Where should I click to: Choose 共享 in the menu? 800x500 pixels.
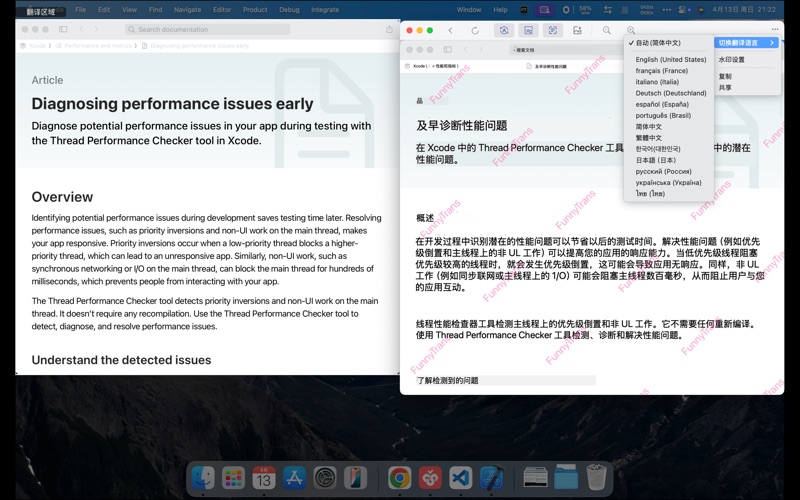[x=725, y=88]
